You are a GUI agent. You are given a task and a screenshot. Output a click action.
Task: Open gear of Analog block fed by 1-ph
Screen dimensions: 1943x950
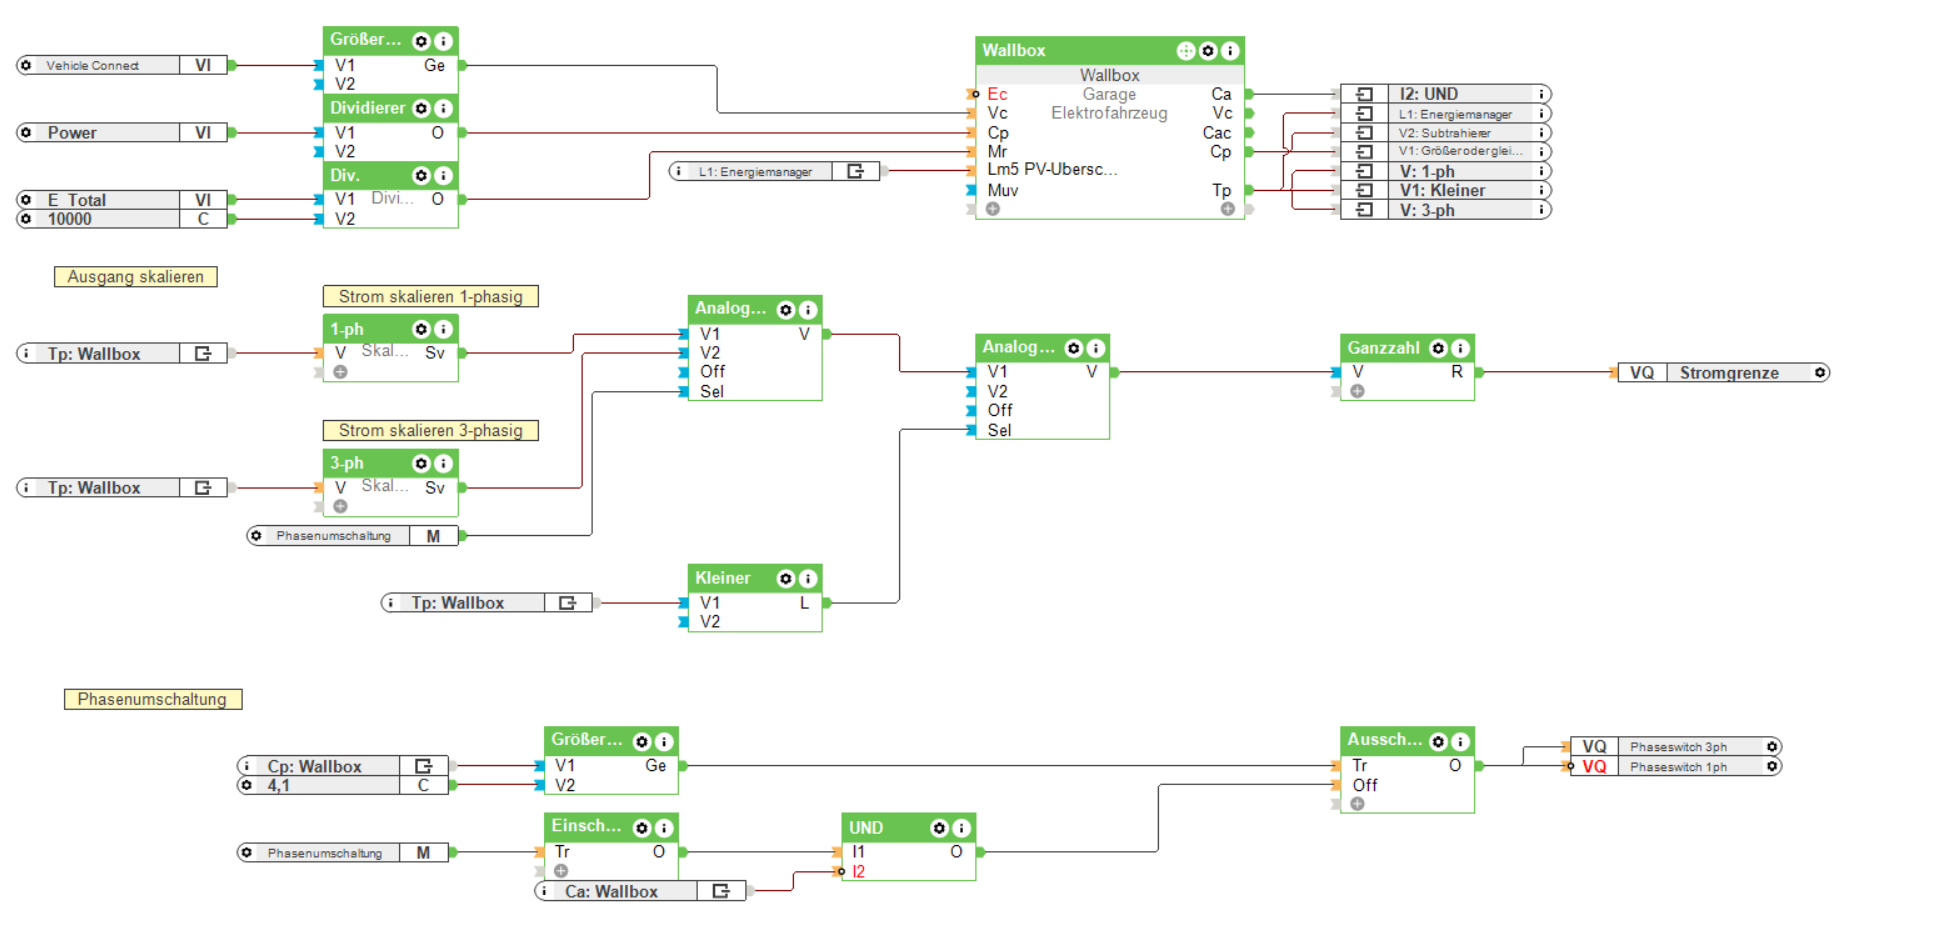786,310
